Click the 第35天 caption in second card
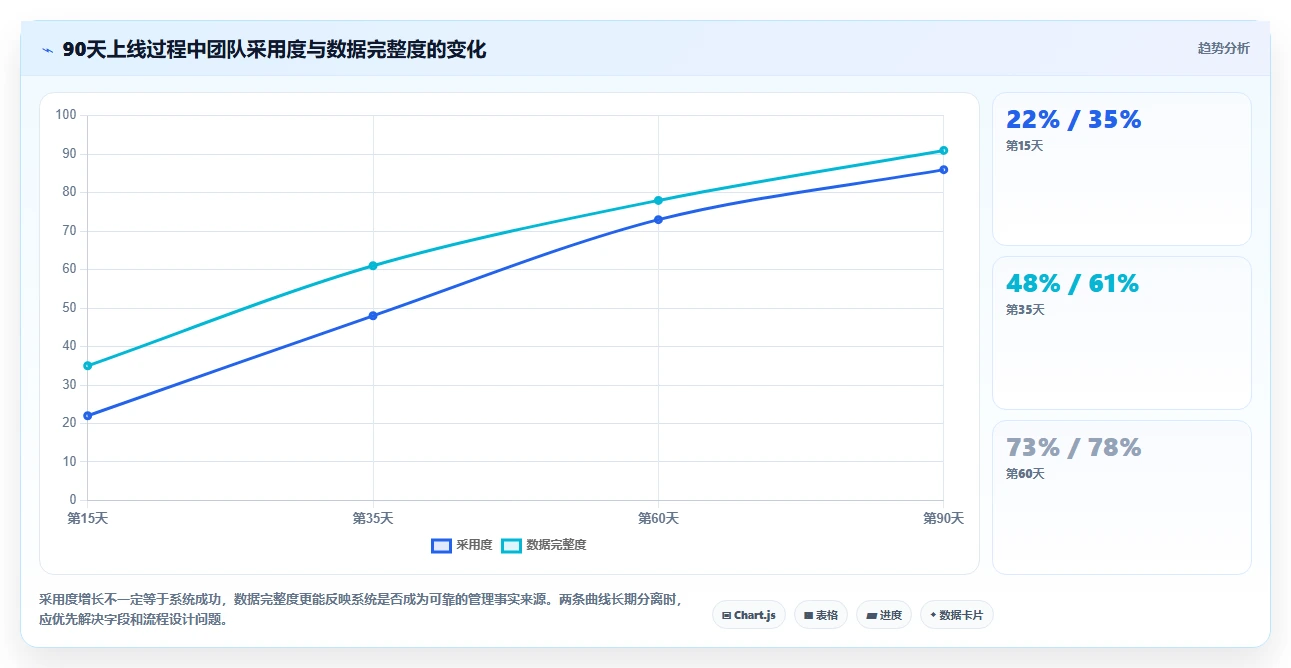1291x668 pixels. [x=1025, y=310]
